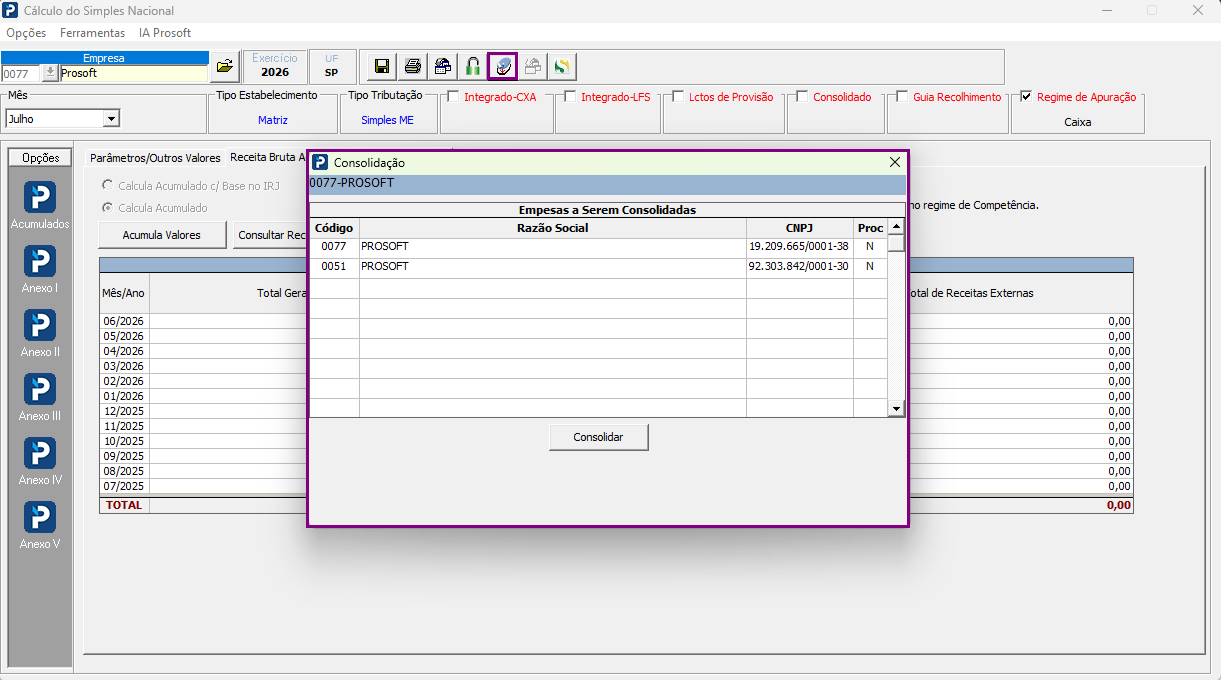
Task: Toggle the Regime de Apuração checkbox
Action: 1026,97
